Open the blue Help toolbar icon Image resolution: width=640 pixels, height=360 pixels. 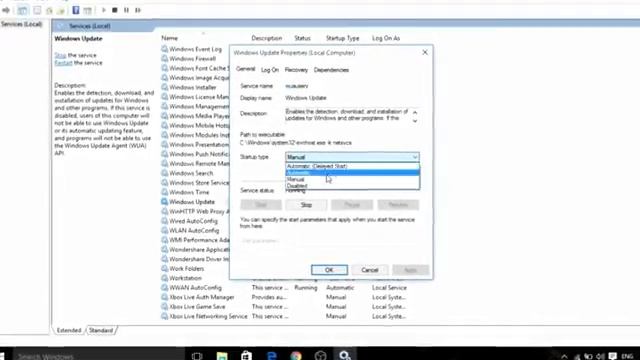[76, 10]
